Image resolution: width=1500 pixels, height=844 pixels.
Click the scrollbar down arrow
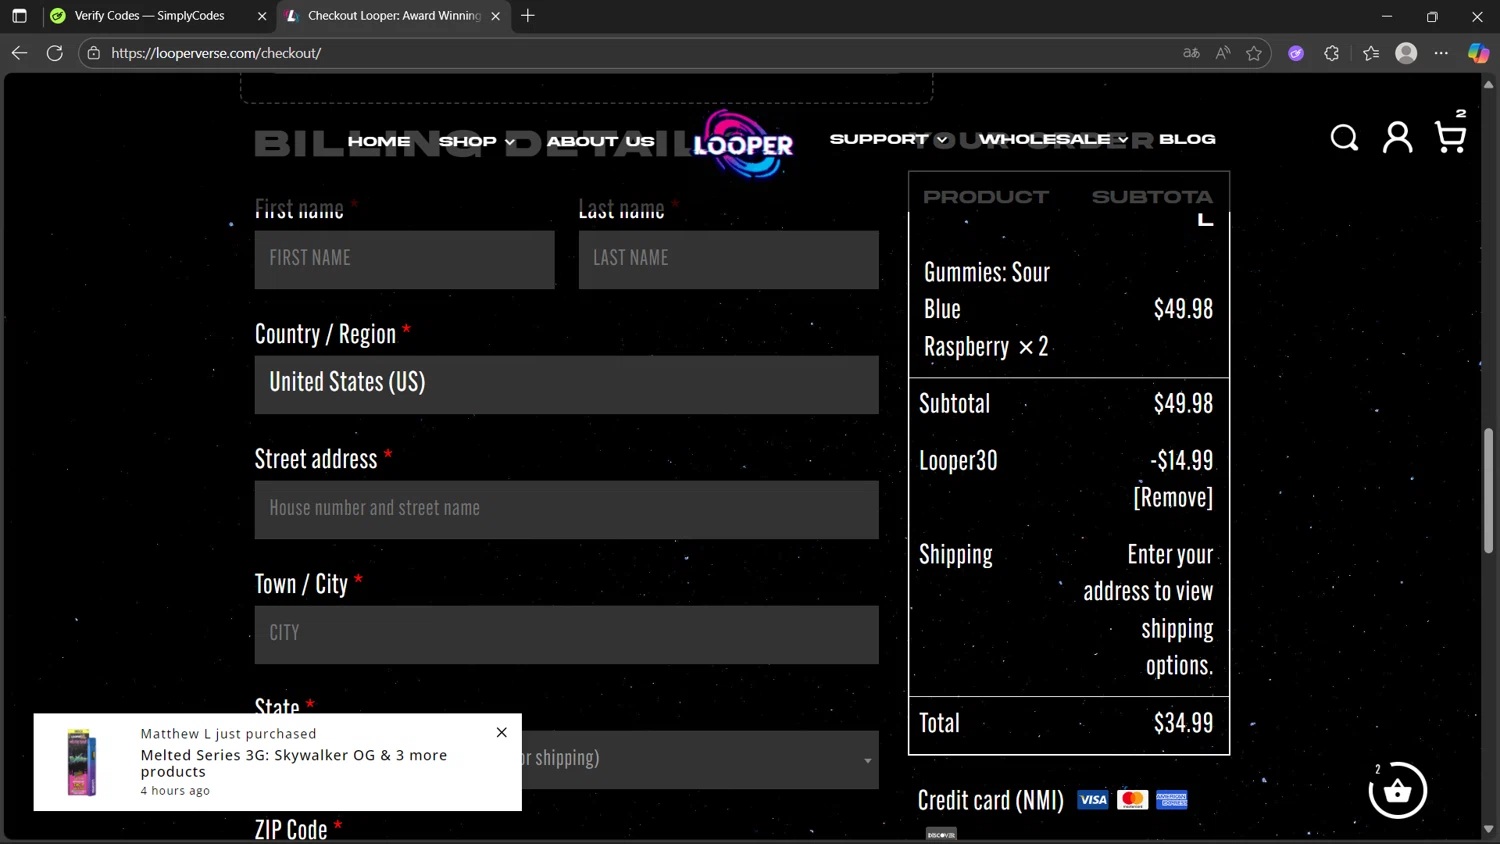pyautogui.click(x=1488, y=829)
